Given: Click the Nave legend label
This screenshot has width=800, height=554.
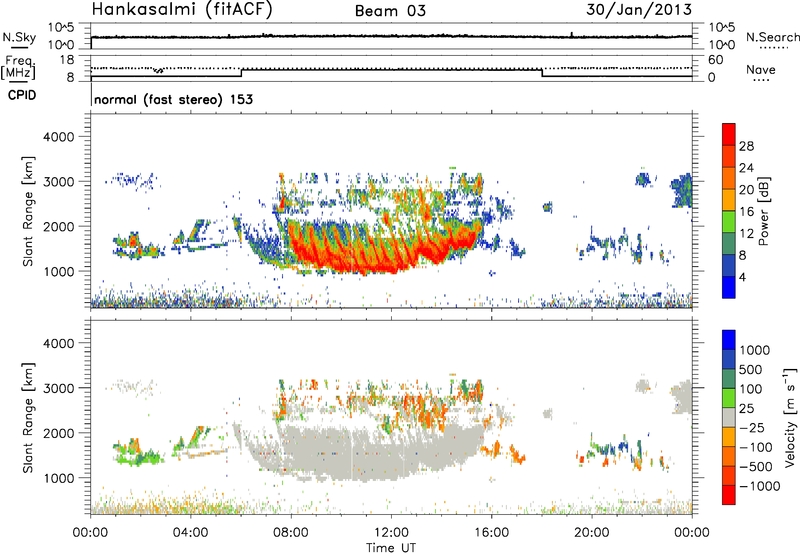Looking at the screenshot, I should (x=761, y=69).
